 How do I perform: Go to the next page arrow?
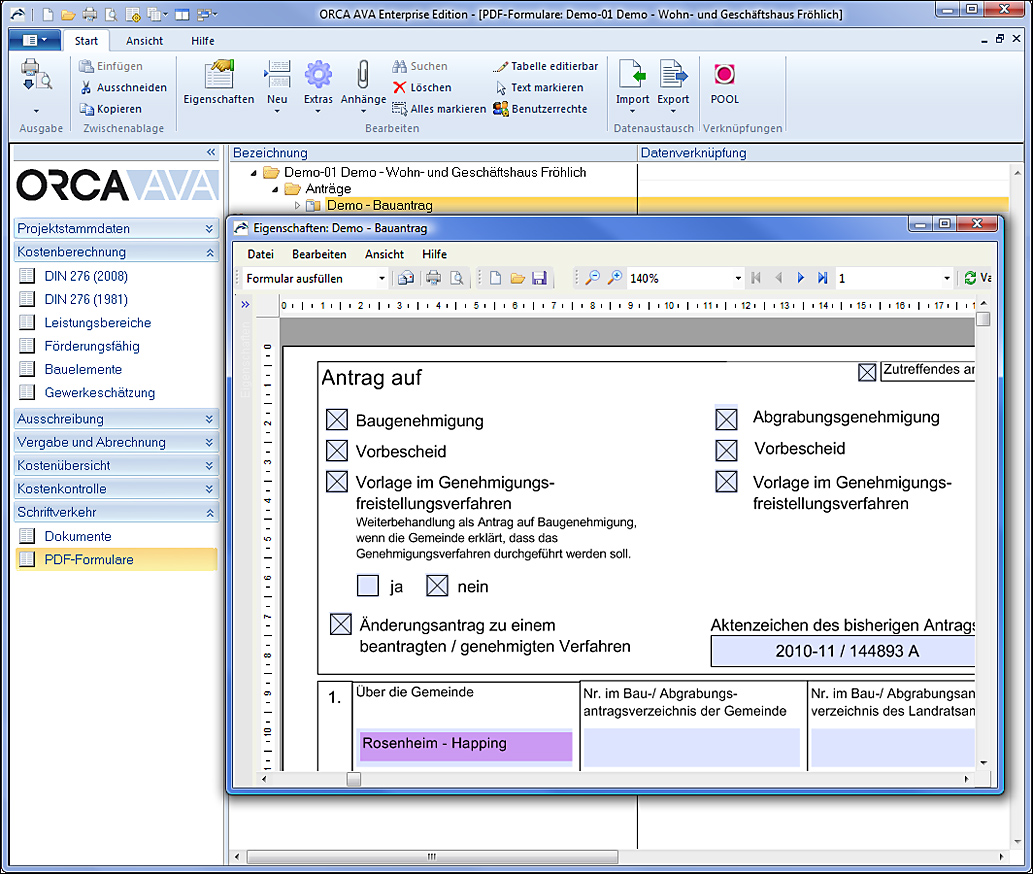(x=800, y=278)
